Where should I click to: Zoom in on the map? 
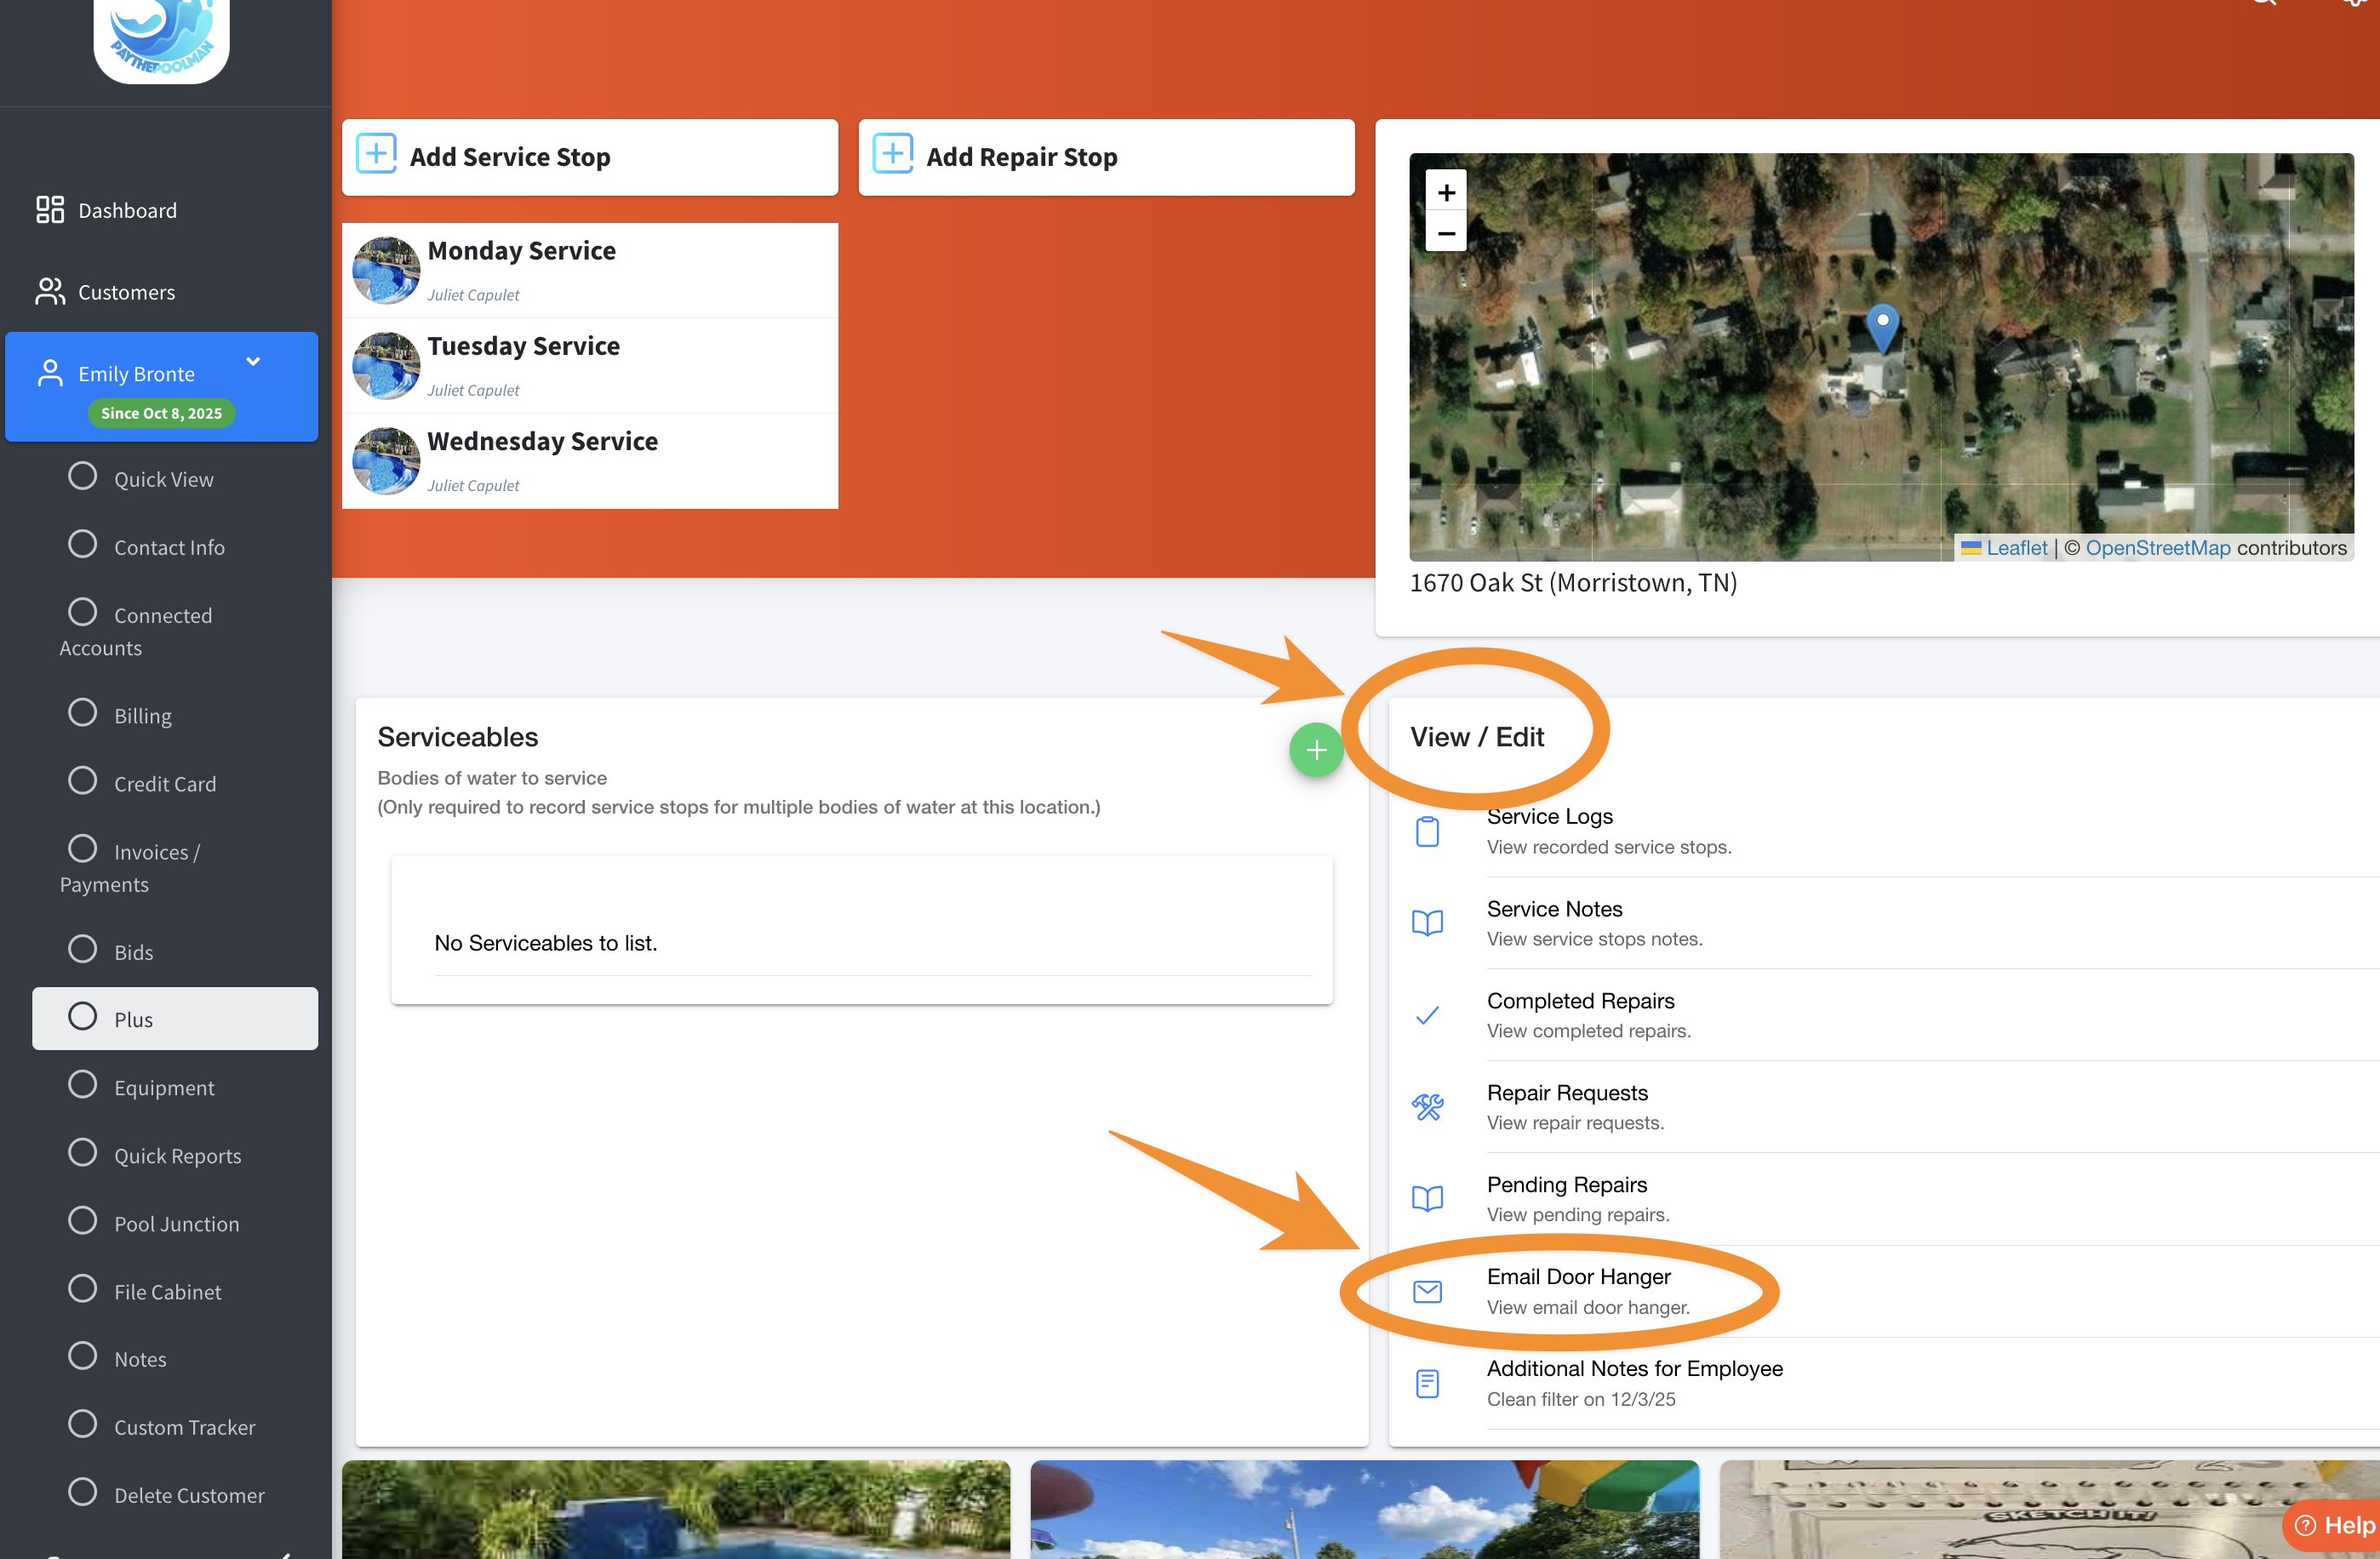(x=1446, y=193)
